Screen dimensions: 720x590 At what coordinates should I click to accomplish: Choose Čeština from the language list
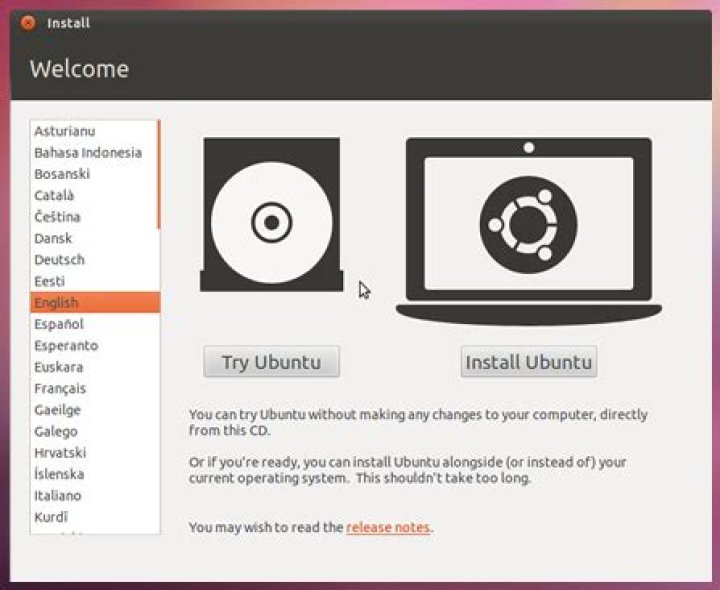(95, 217)
